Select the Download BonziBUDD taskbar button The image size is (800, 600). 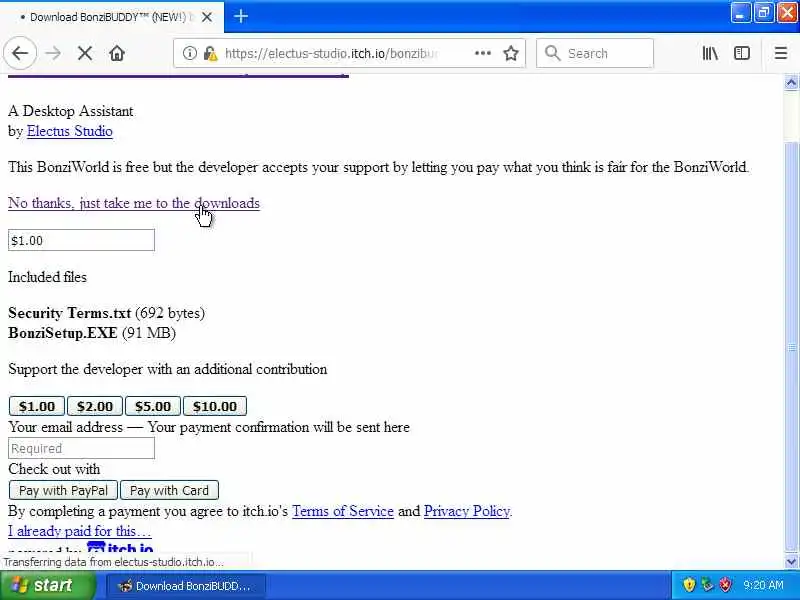[x=186, y=586]
